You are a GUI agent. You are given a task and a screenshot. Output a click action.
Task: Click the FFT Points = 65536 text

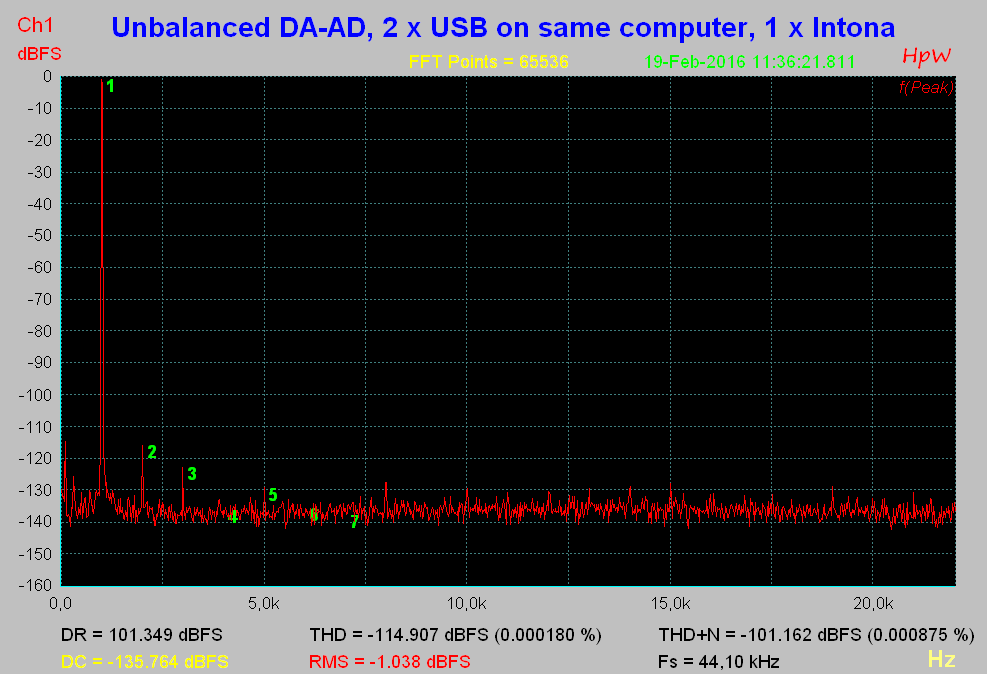[x=489, y=61]
